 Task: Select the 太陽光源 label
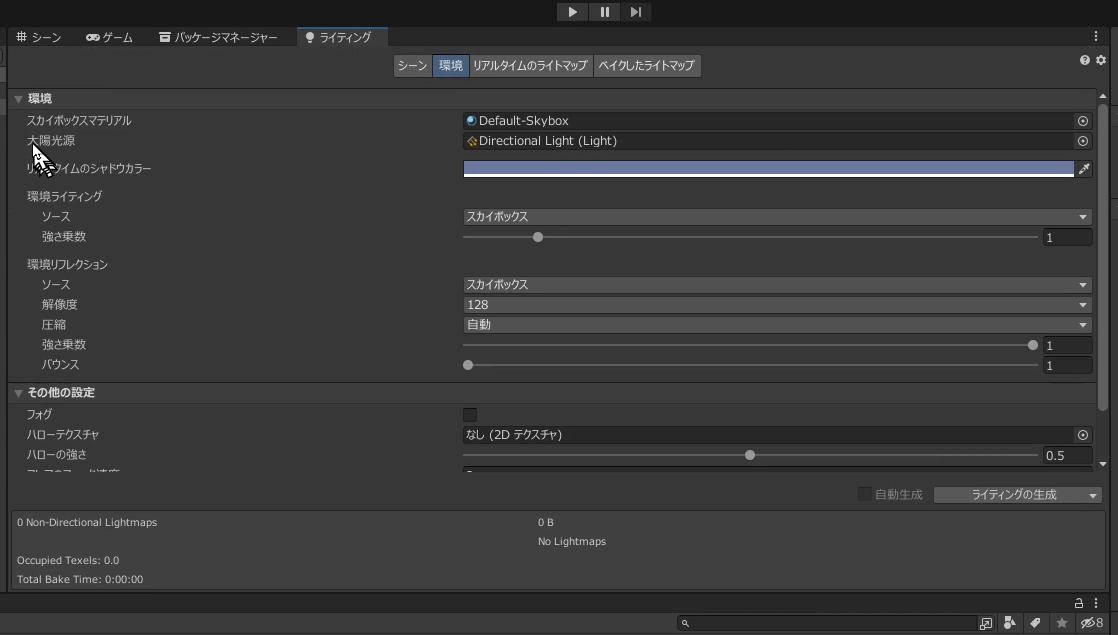point(51,141)
